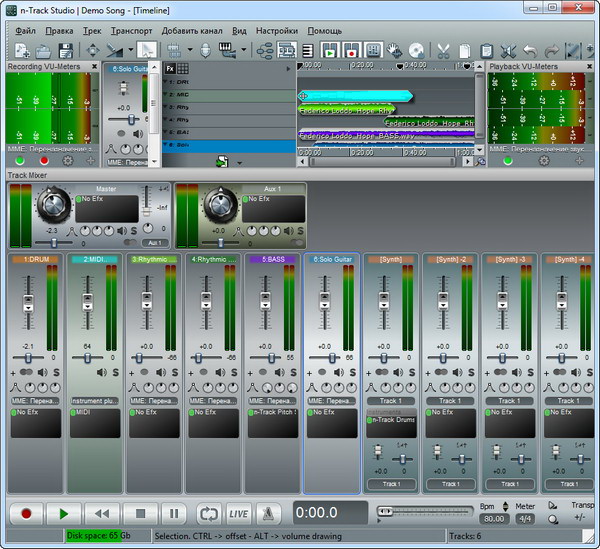Toggle the Loop playback icon
Screen dimensions: 600x549
[x=208, y=513]
